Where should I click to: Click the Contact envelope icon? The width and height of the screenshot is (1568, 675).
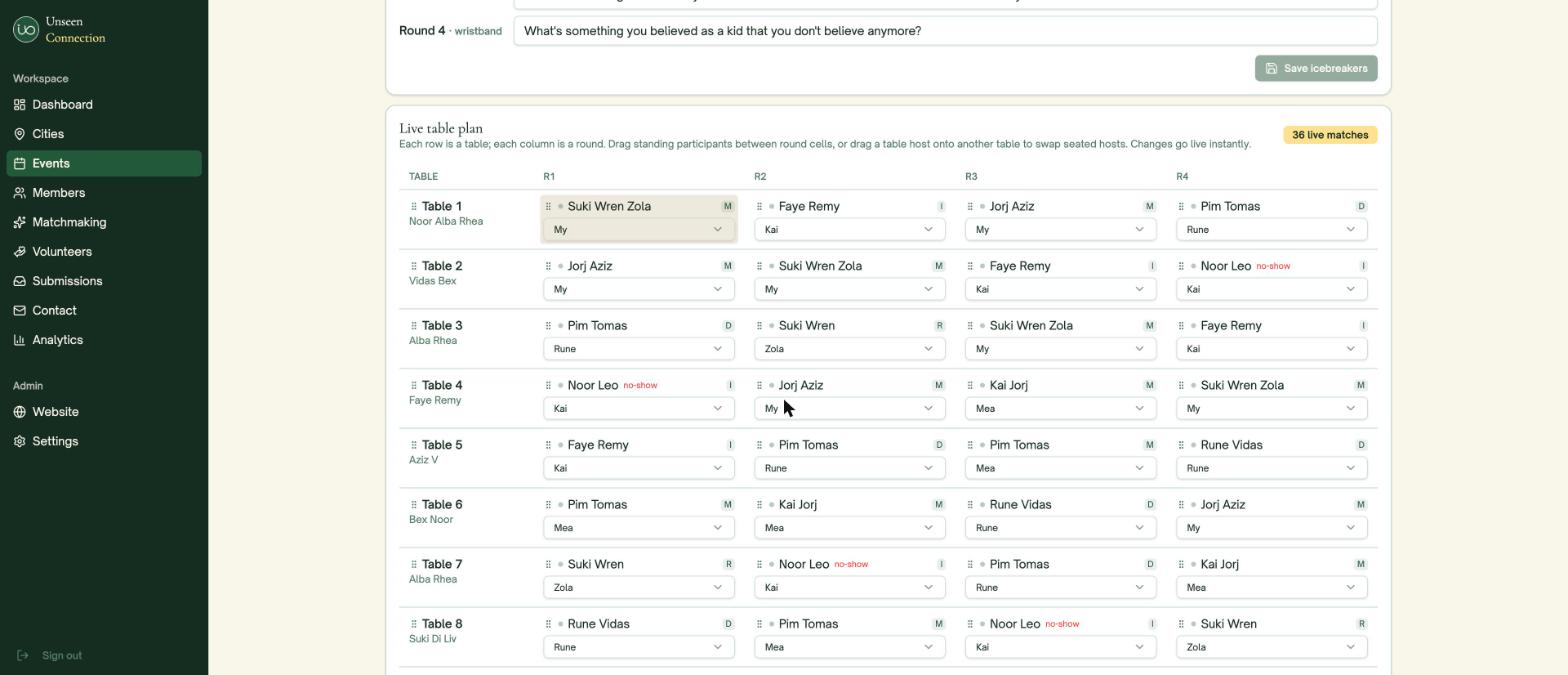(x=19, y=311)
